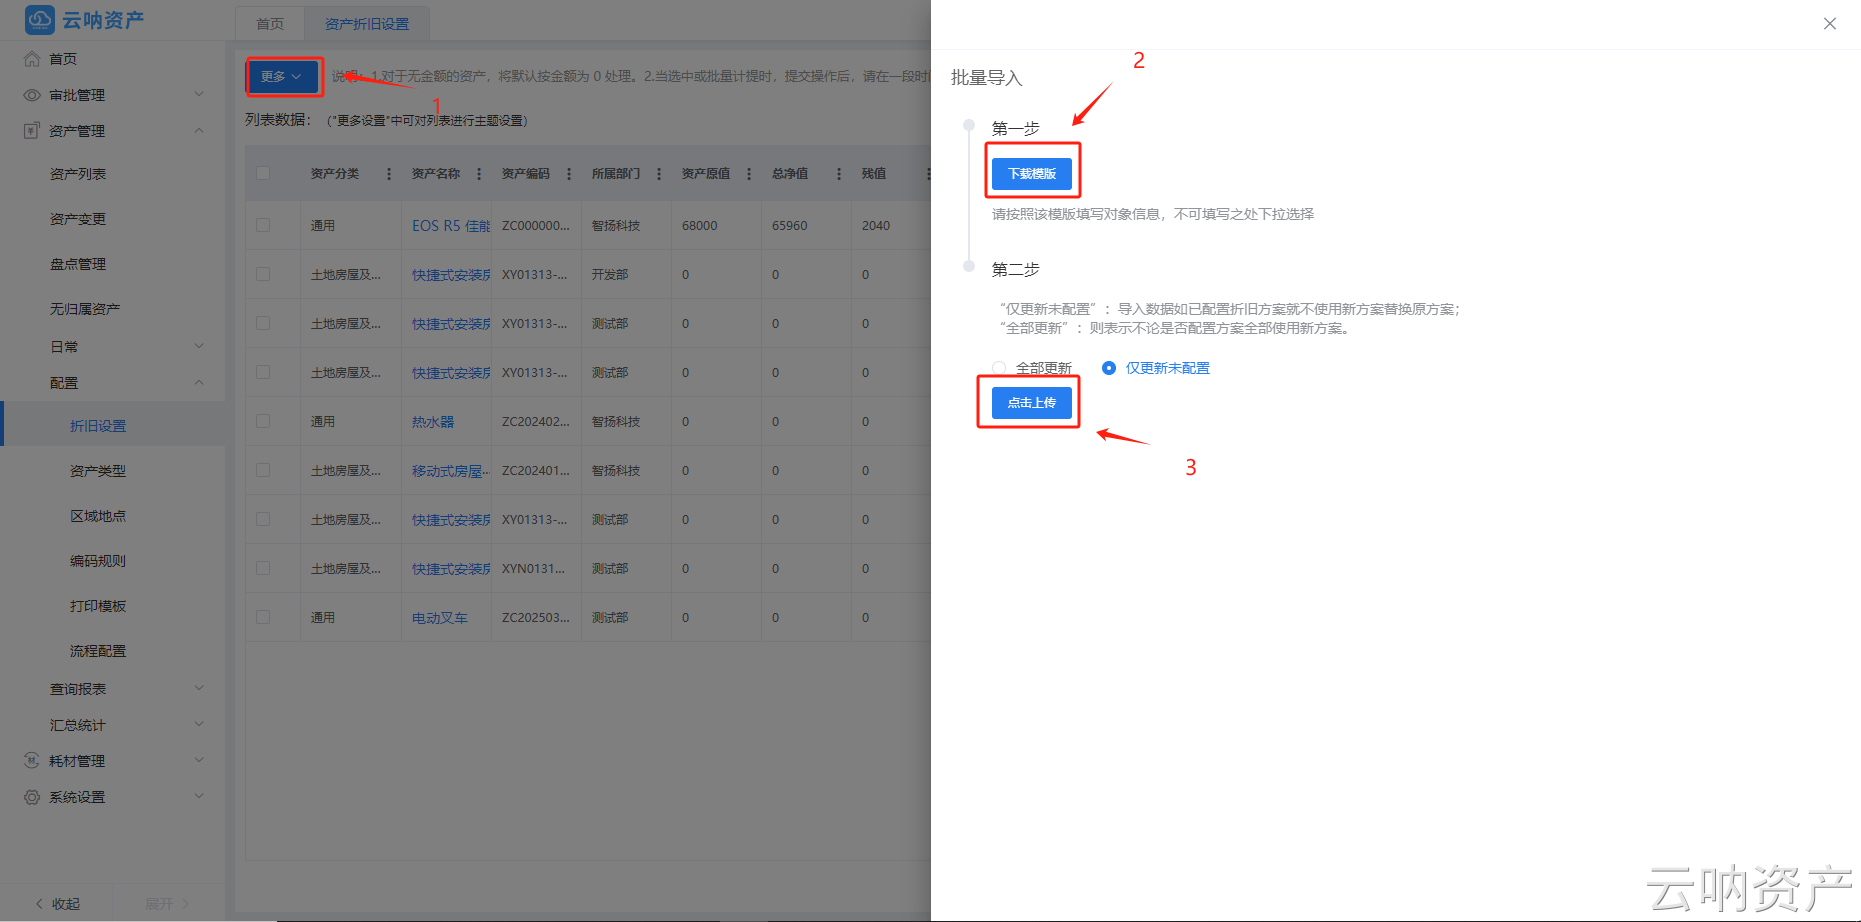This screenshot has height=922, width=1861.
Task: Close the 批量导入 panel
Action: tap(1830, 23)
